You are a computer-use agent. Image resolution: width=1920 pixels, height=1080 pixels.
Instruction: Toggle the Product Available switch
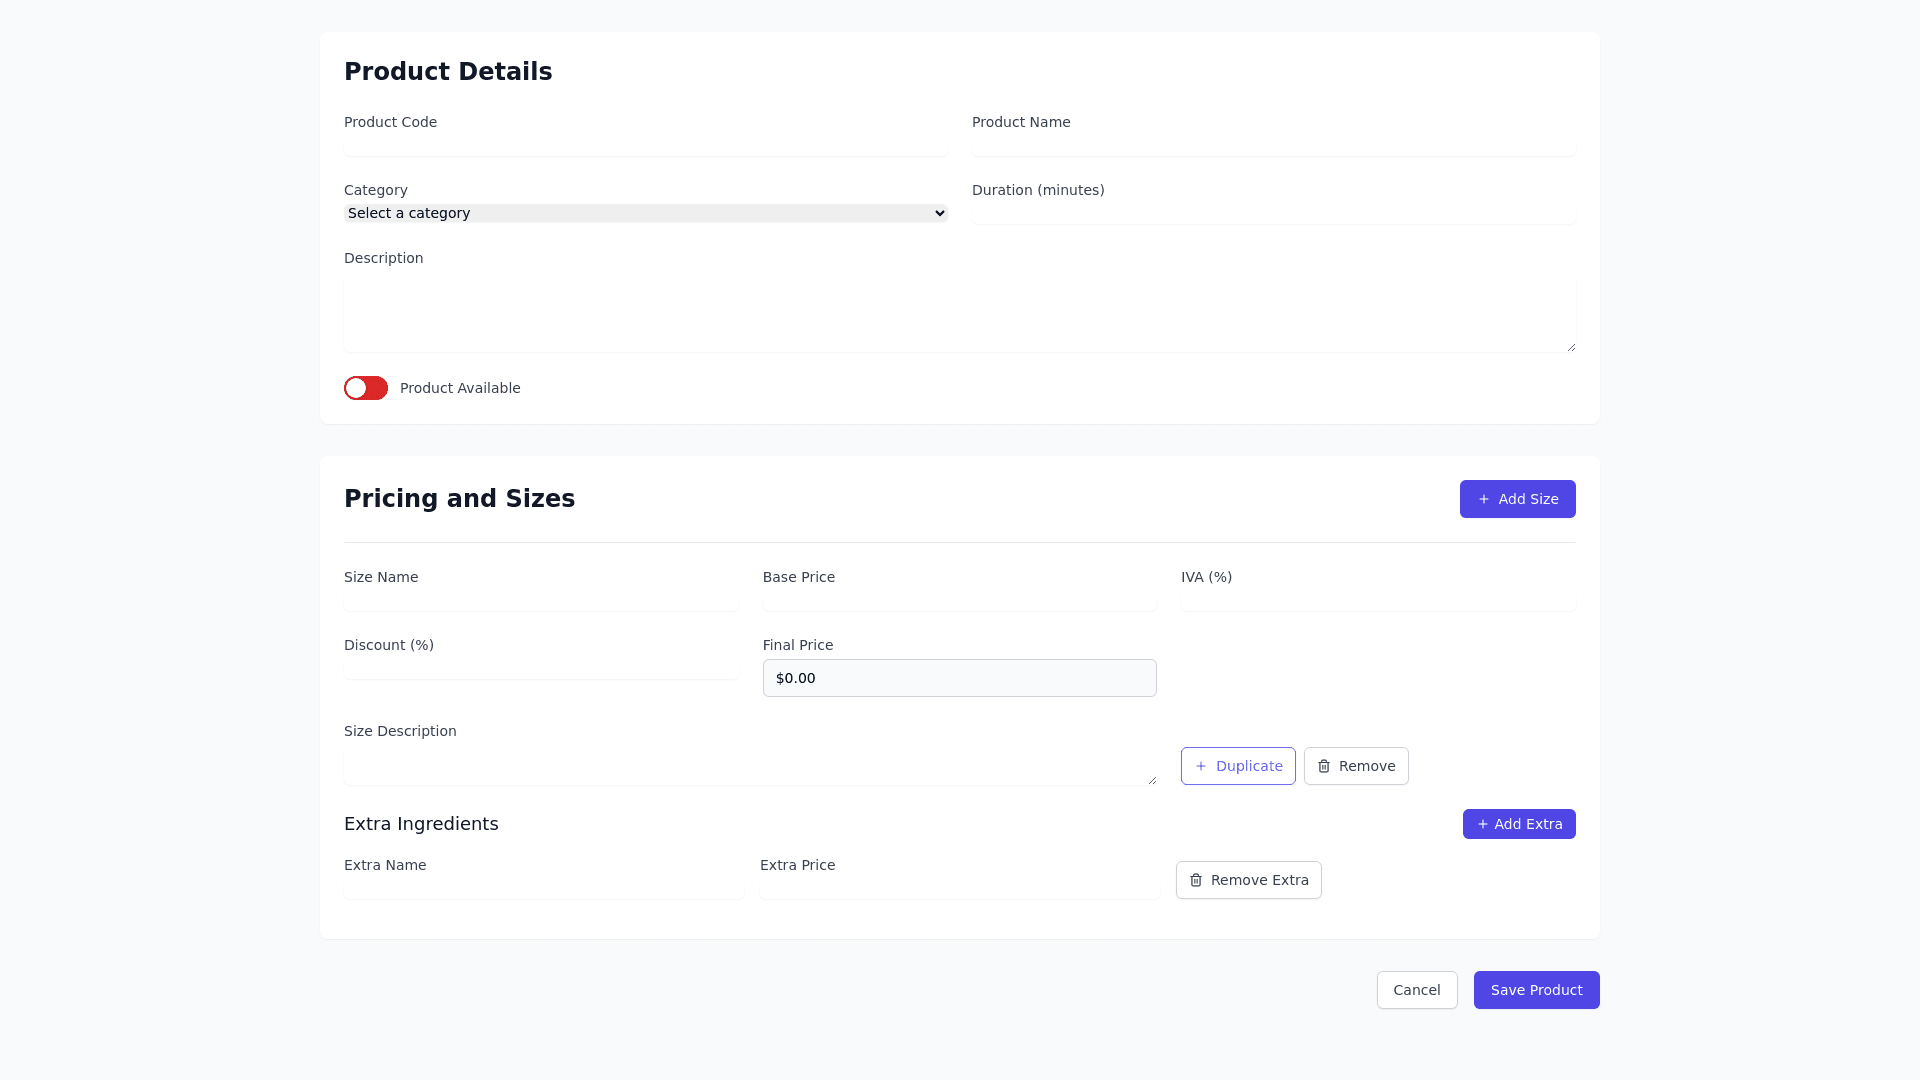point(366,388)
